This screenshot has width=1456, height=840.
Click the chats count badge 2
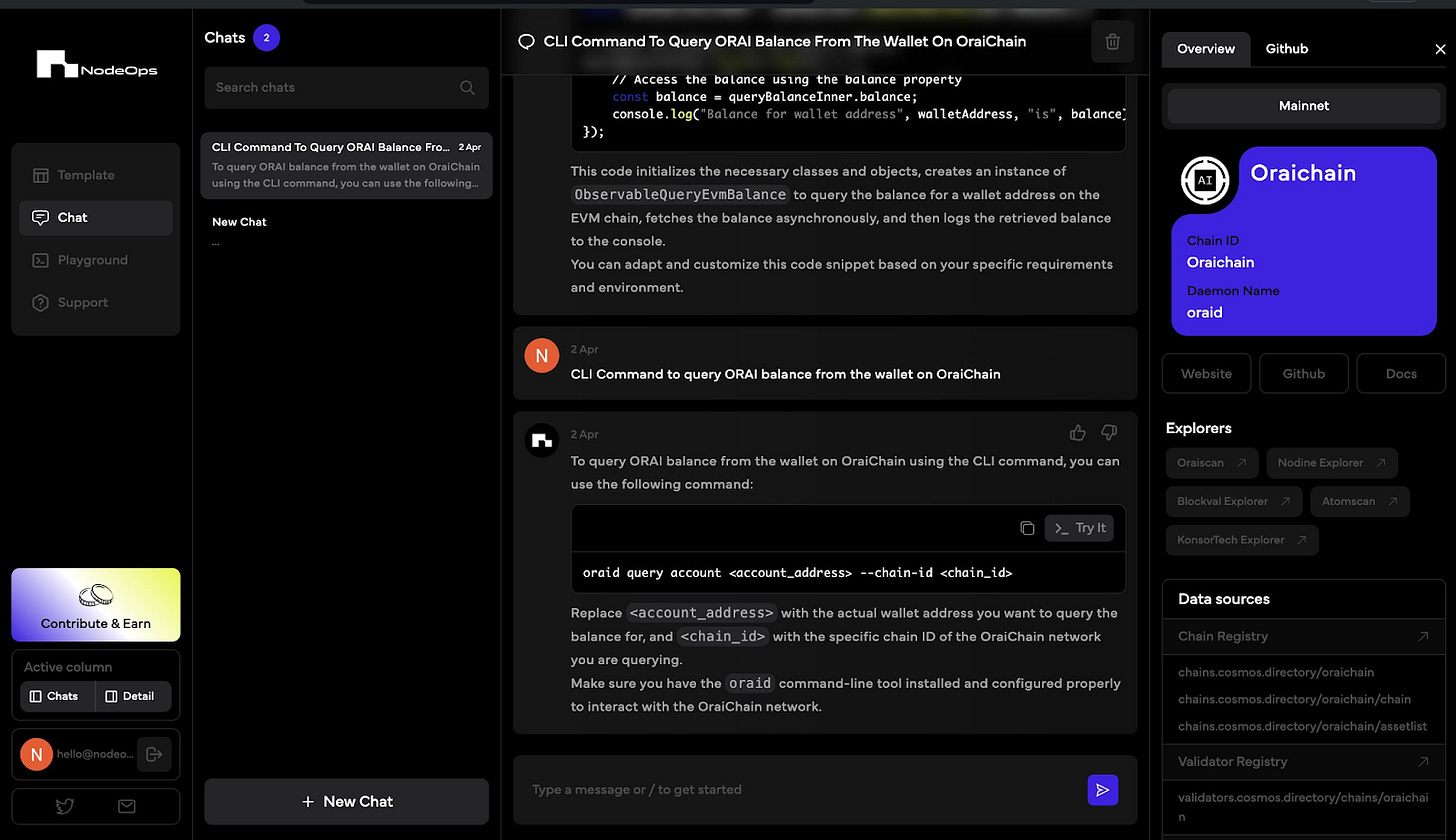click(266, 38)
